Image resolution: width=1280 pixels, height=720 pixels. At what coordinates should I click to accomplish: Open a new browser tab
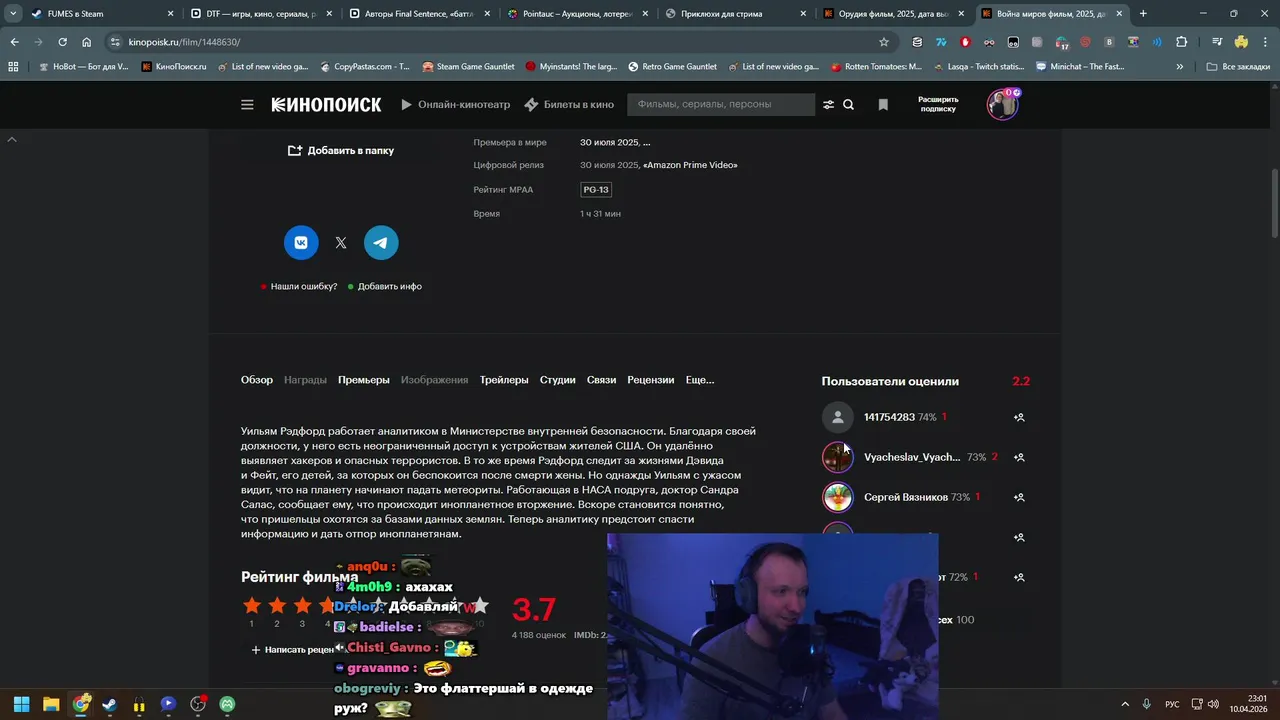[x=1143, y=14]
